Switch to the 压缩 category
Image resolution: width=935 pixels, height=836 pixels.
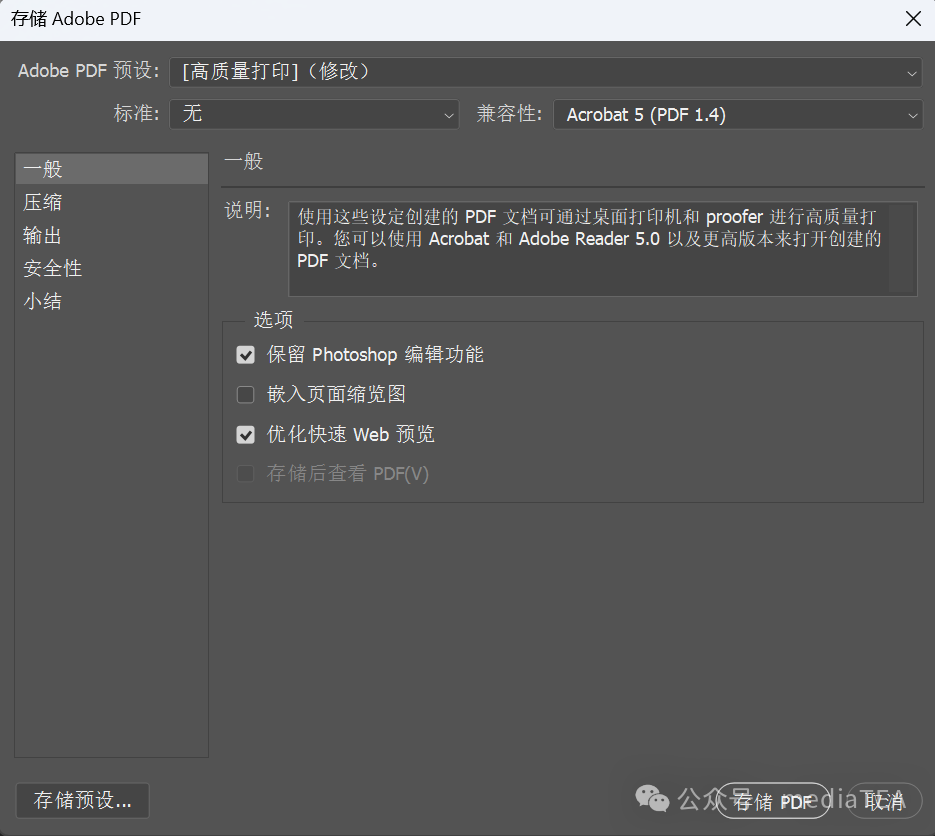(112, 202)
